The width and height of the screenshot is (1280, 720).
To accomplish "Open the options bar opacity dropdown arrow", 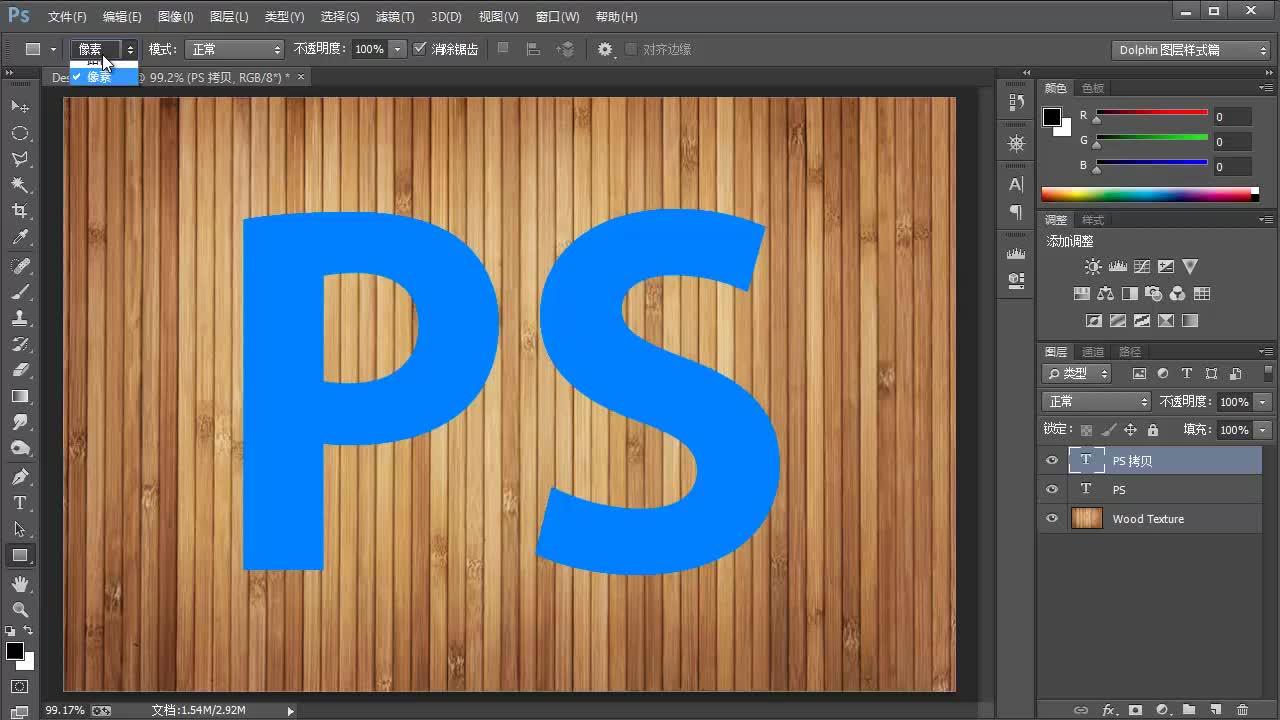I will click(398, 49).
